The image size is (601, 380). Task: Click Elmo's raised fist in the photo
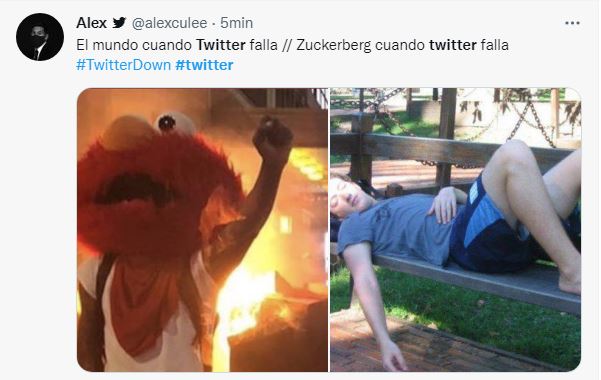pos(273,135)
